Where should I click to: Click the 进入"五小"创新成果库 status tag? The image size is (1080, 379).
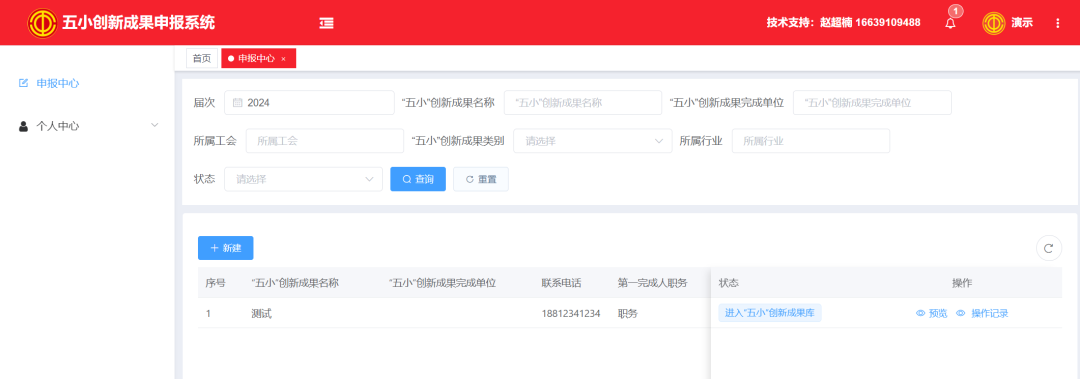tap(770, 313)
